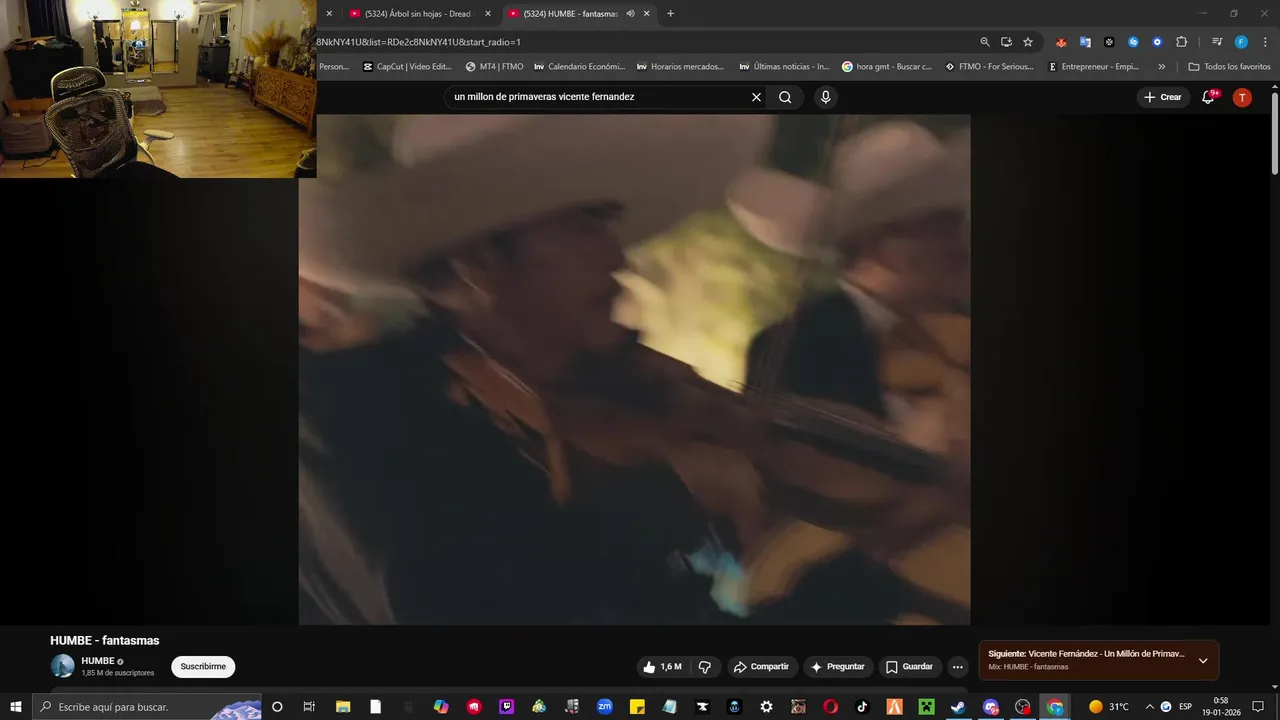Close the HUMBE fantasmas tab
The width and height of the screenshot is (1280, 720).
coord(647,14)
